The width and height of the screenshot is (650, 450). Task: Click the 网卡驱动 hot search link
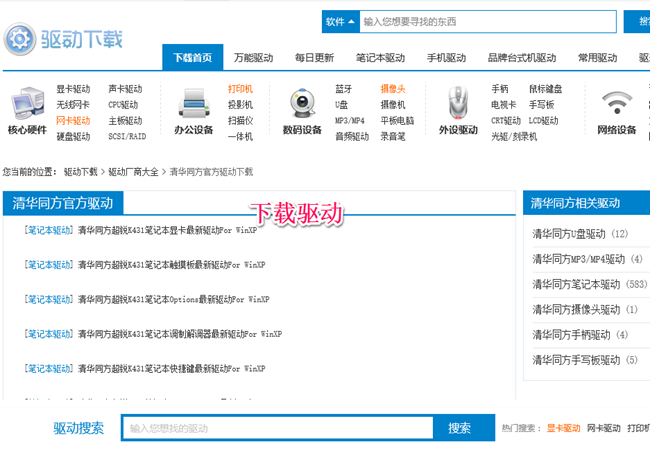pyautogui.click(x=604, y=428)
